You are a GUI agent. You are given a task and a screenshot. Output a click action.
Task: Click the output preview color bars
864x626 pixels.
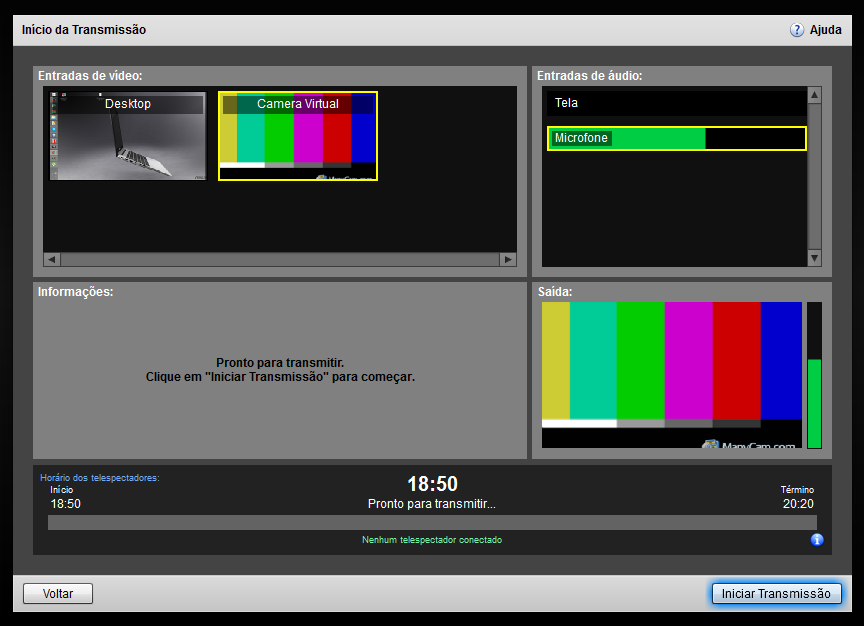pos(671,374)
